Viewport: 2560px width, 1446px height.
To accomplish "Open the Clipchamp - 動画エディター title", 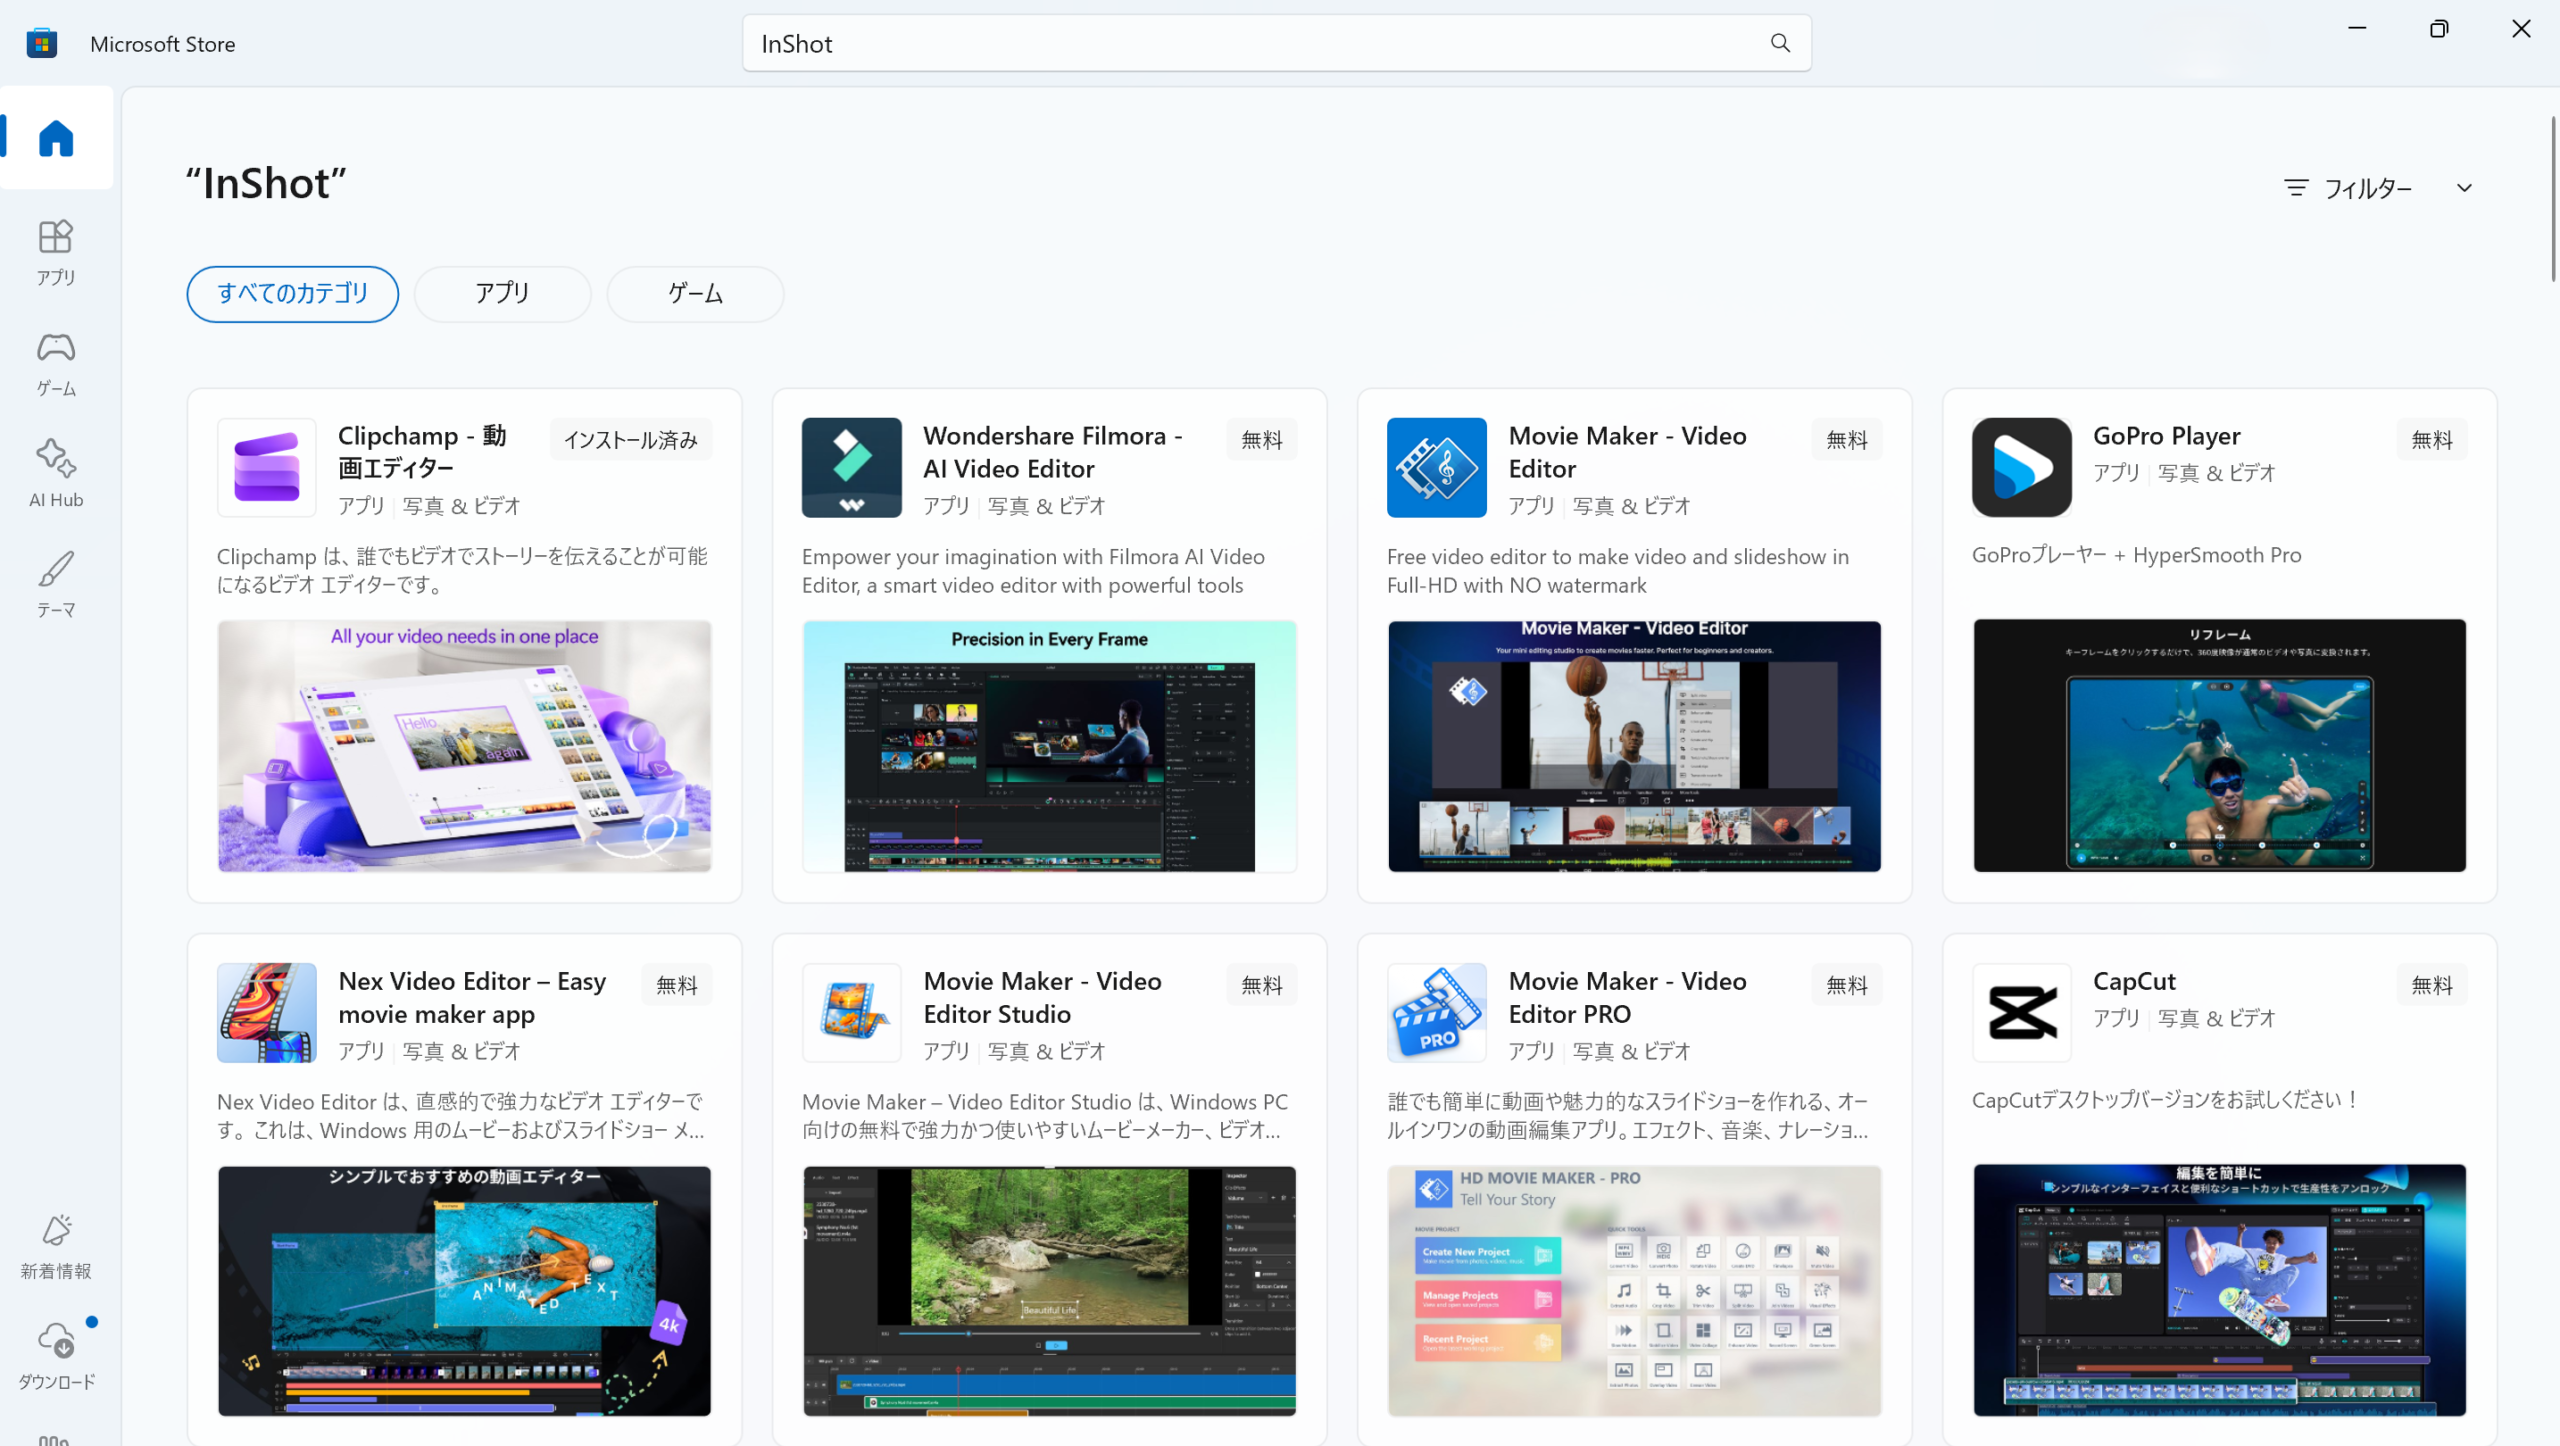I will point(422,452).
